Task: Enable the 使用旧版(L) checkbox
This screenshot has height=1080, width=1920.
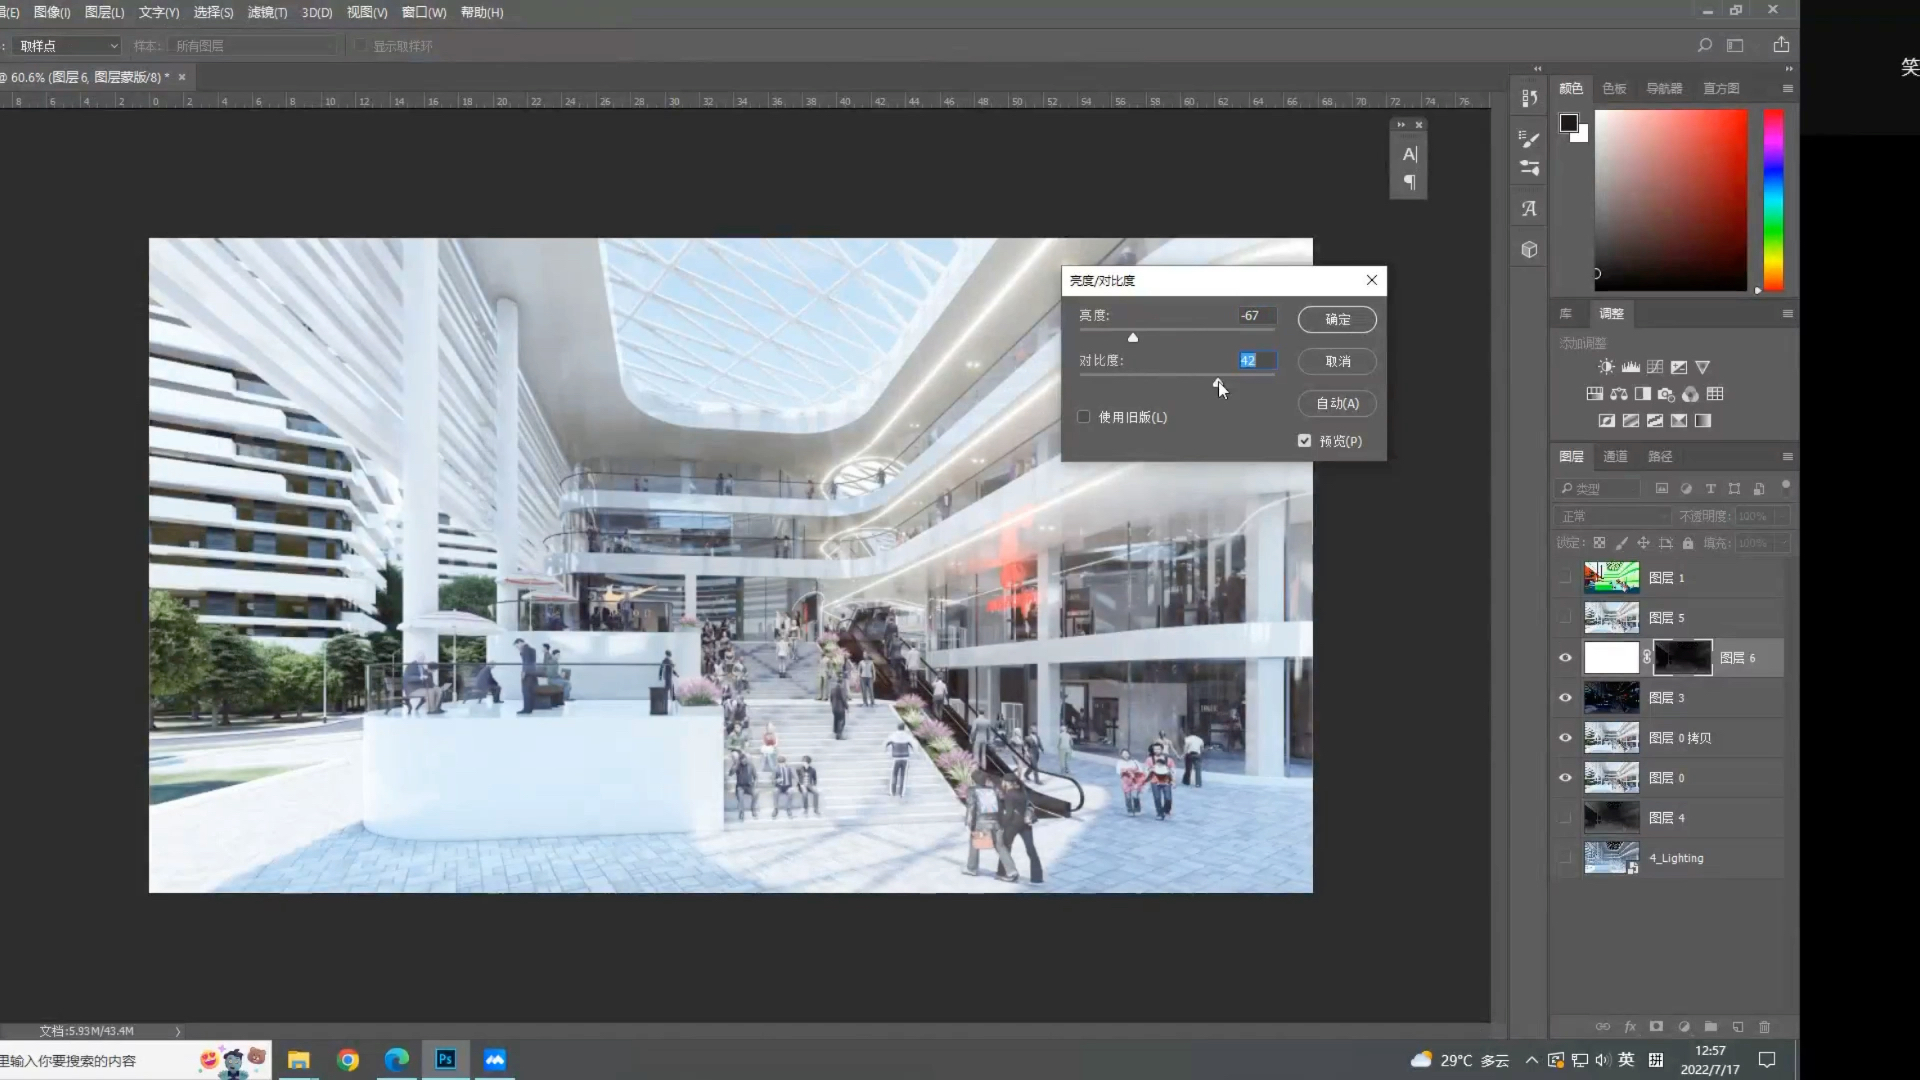Action: coord(1084,417)
